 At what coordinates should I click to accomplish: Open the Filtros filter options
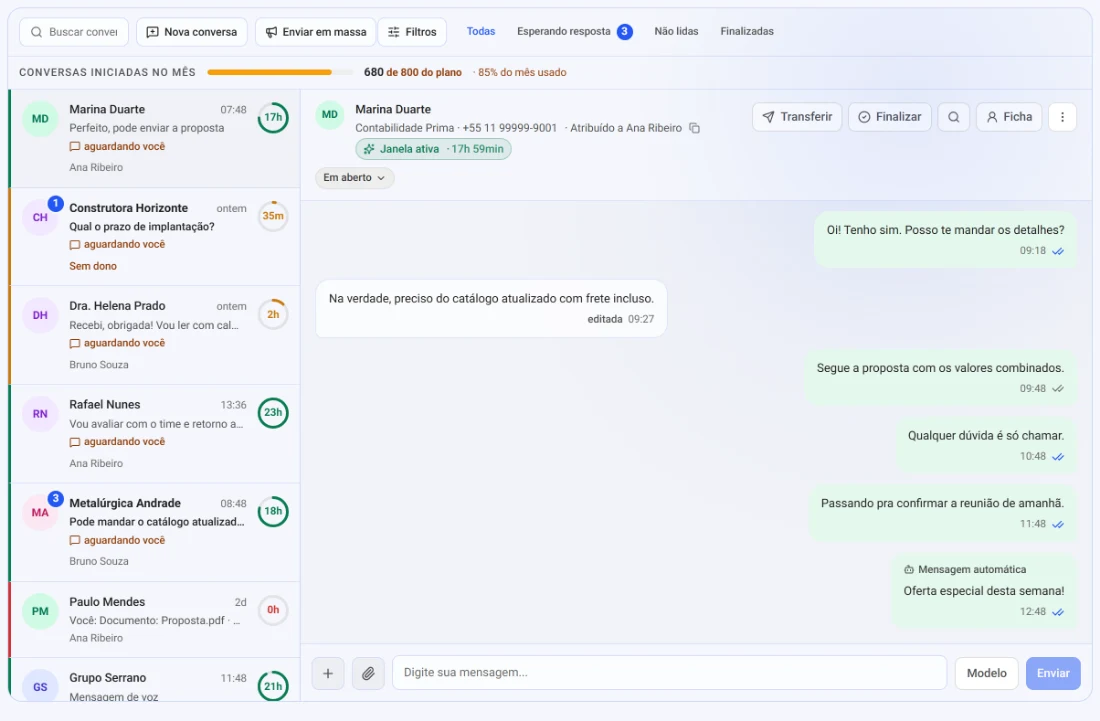[412, 32]
